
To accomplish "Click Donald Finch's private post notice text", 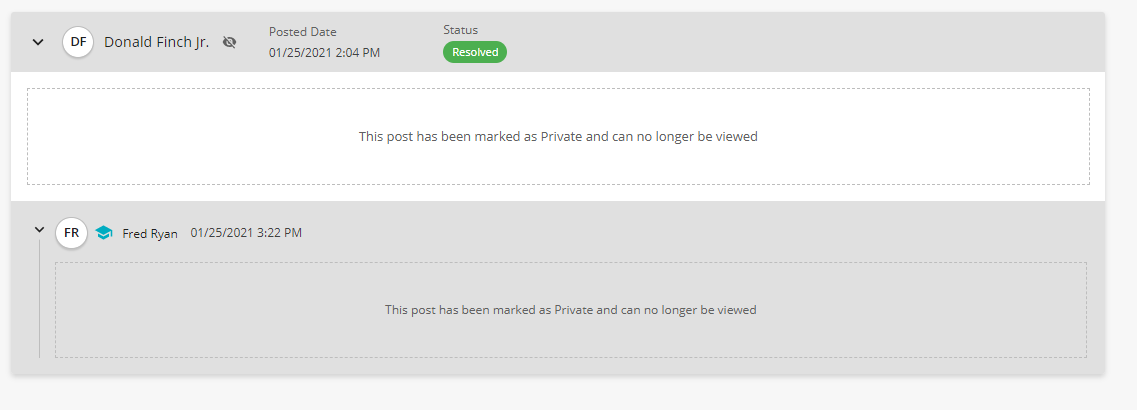I will [x=558, y=136].
